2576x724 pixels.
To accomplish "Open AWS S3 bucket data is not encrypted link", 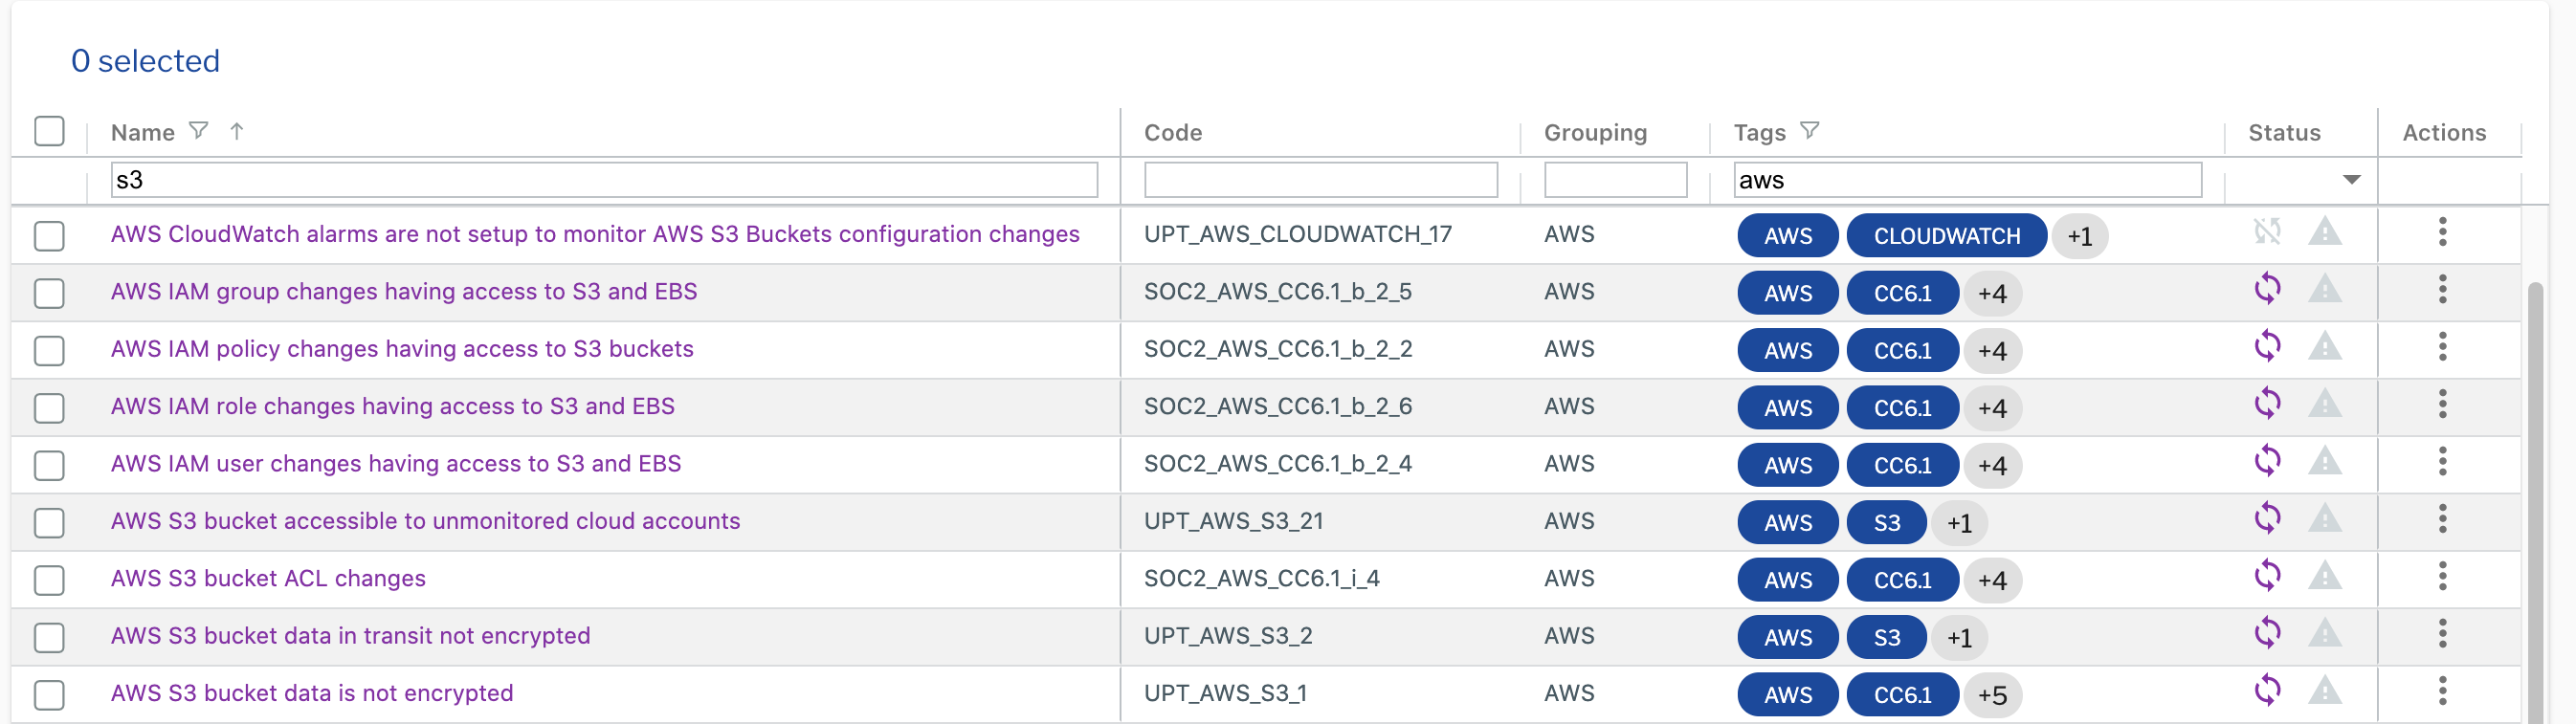I will tap(312, 693).
